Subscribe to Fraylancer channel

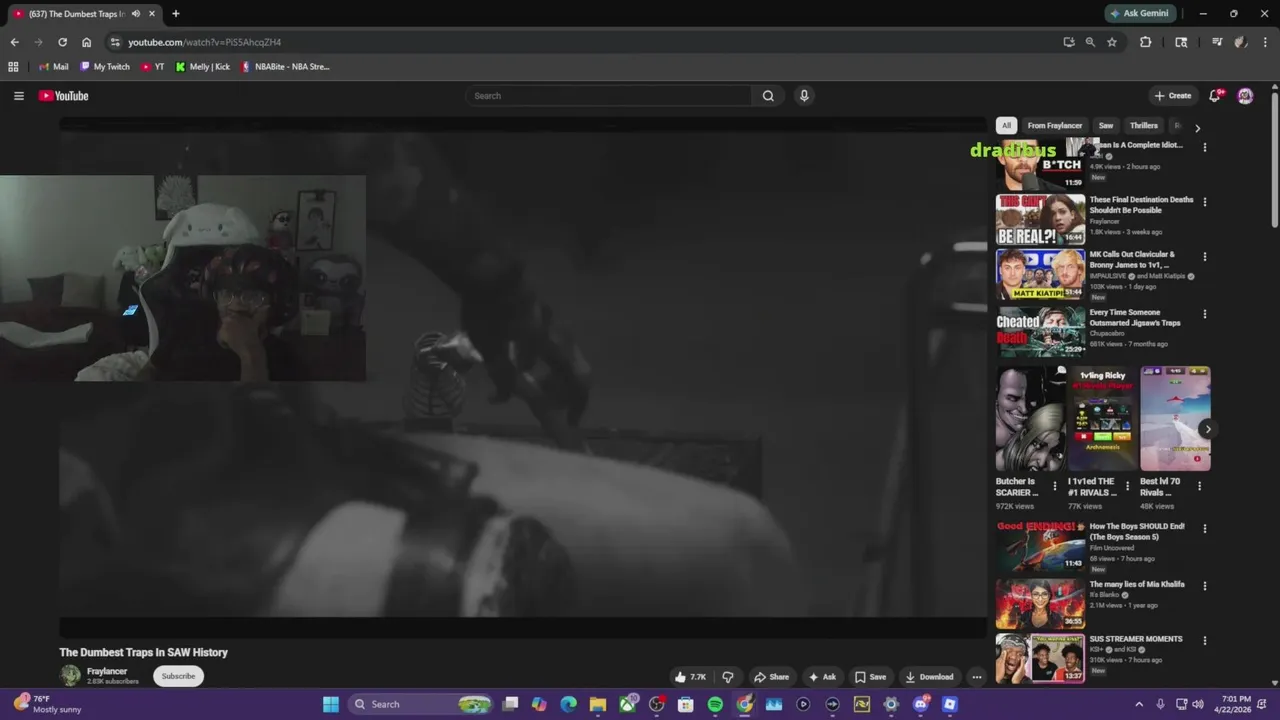[x=179, y=676]
